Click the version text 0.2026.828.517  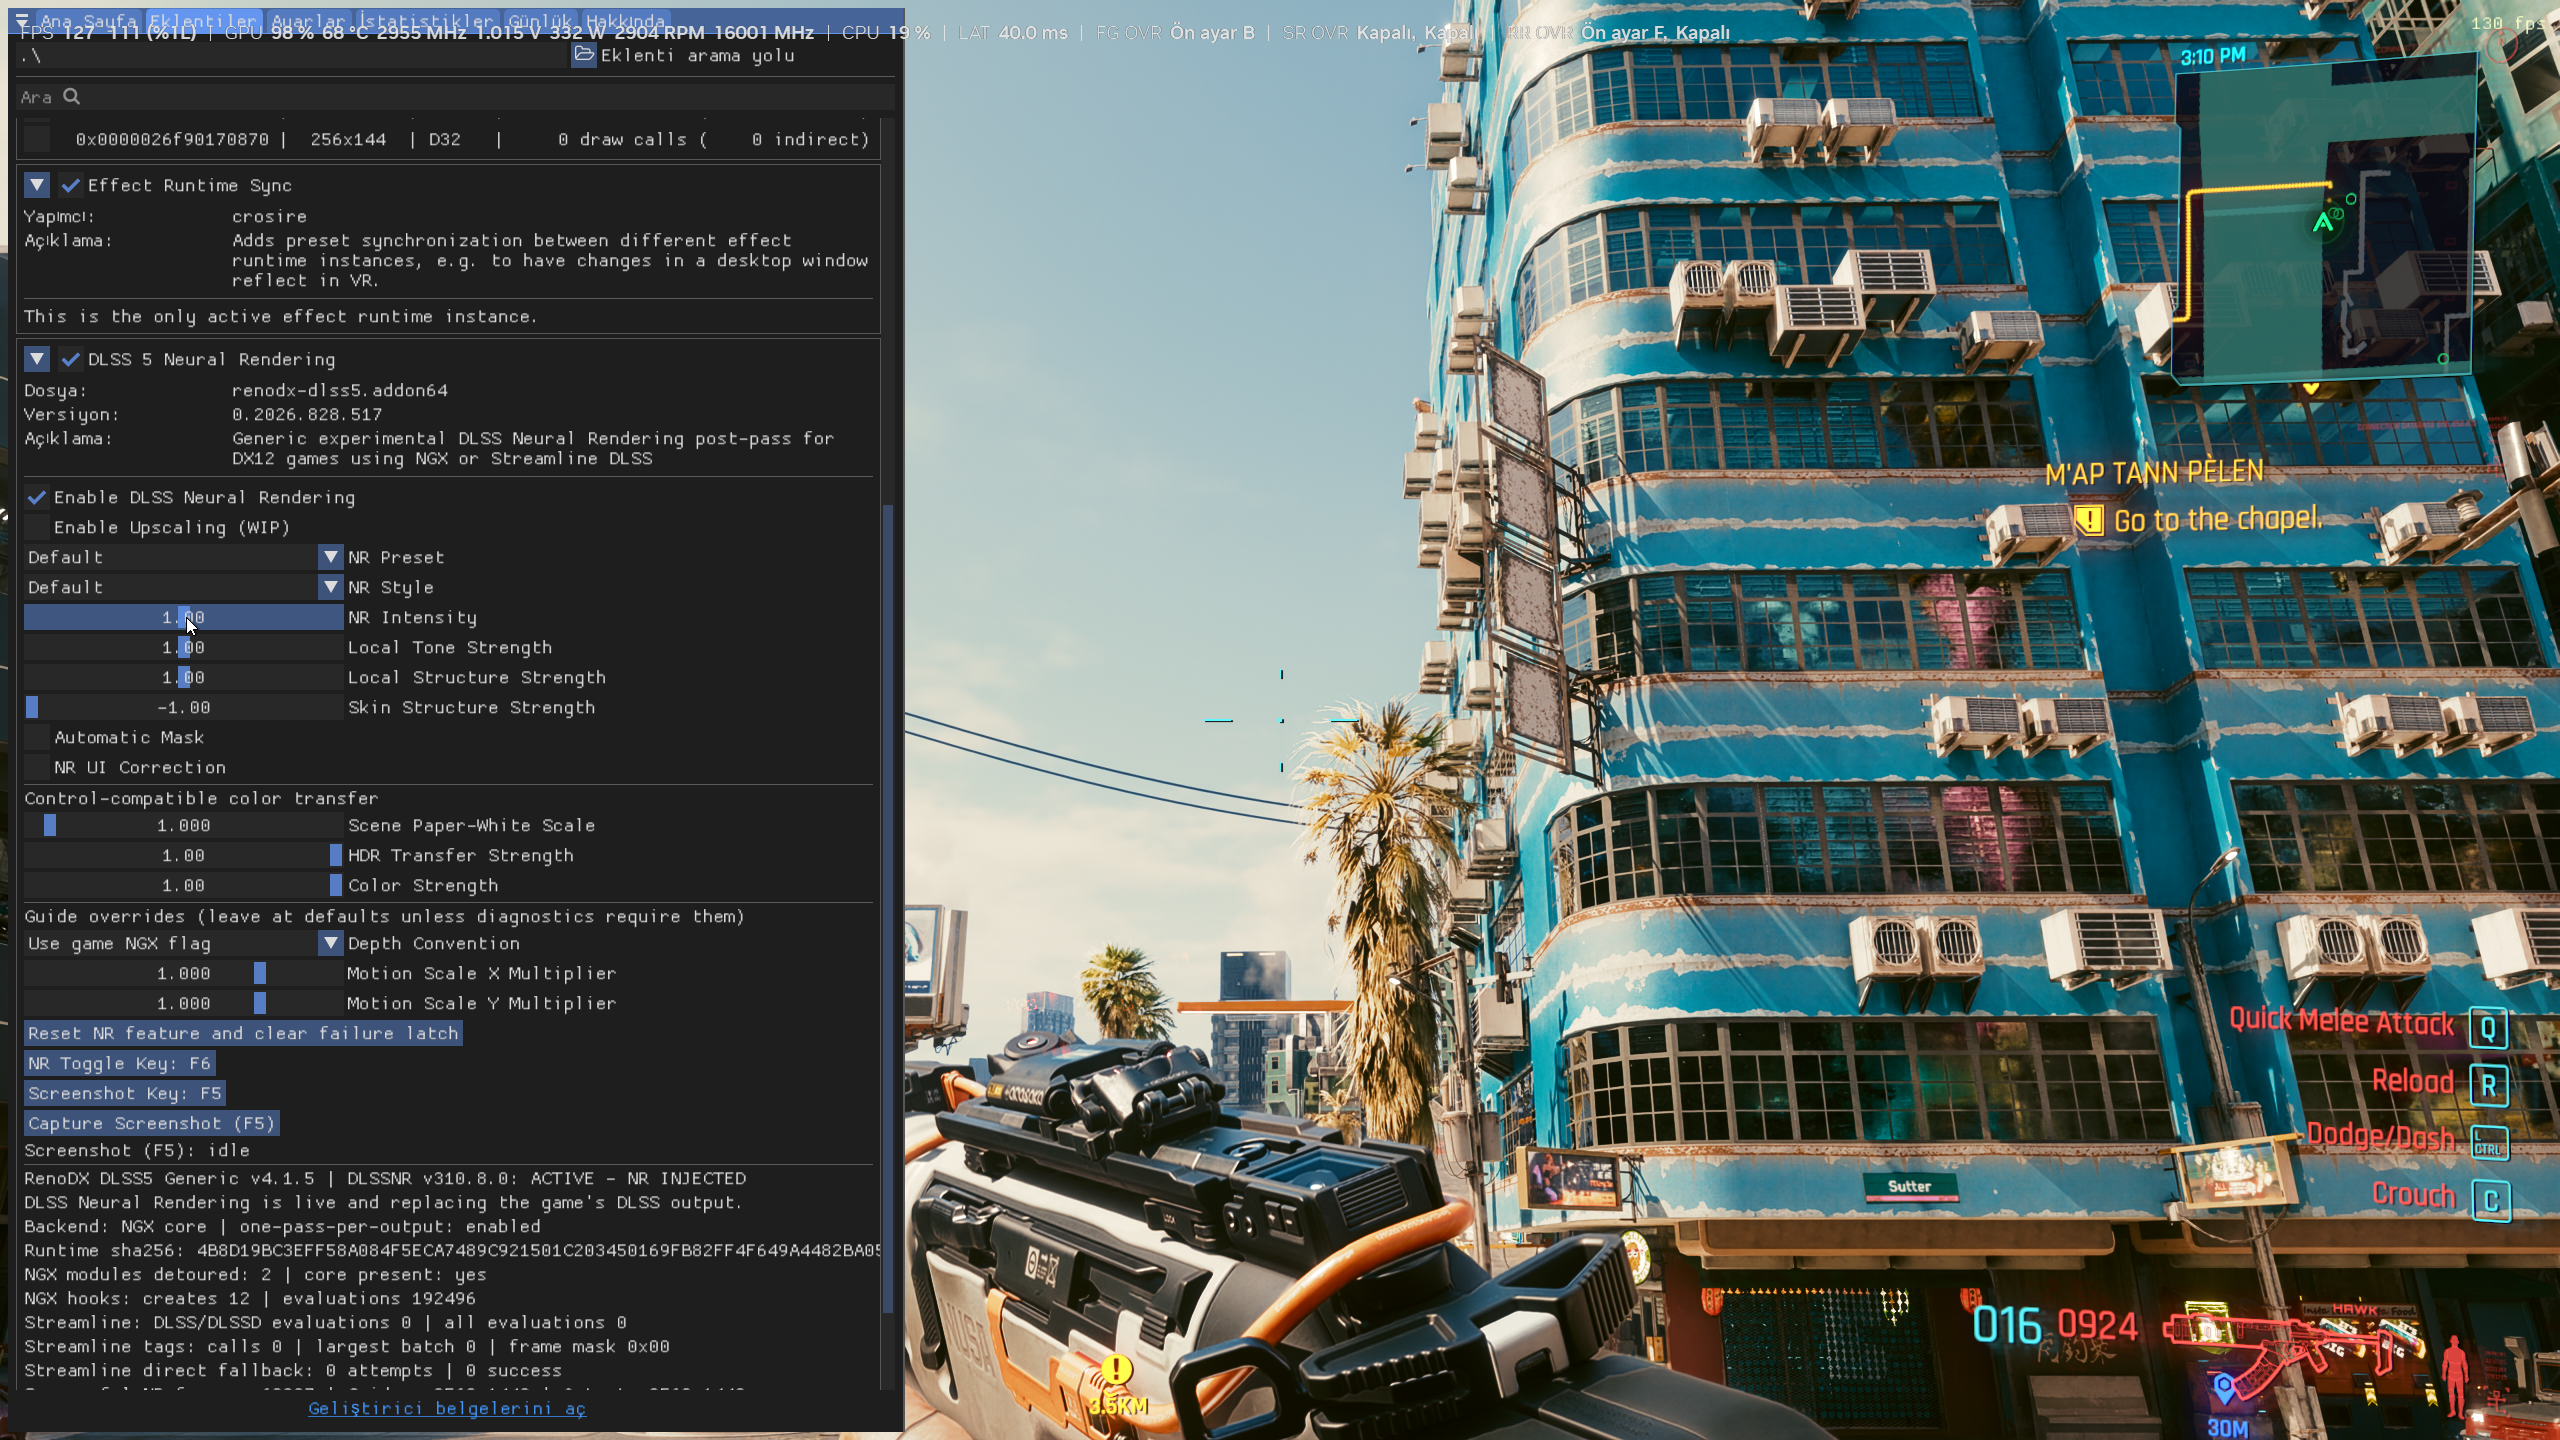click(307, 415)
